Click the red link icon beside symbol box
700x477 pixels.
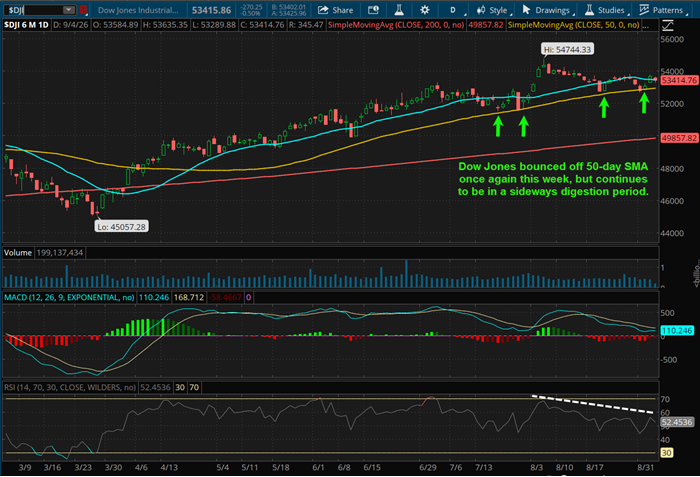click(x=83, y=10)
